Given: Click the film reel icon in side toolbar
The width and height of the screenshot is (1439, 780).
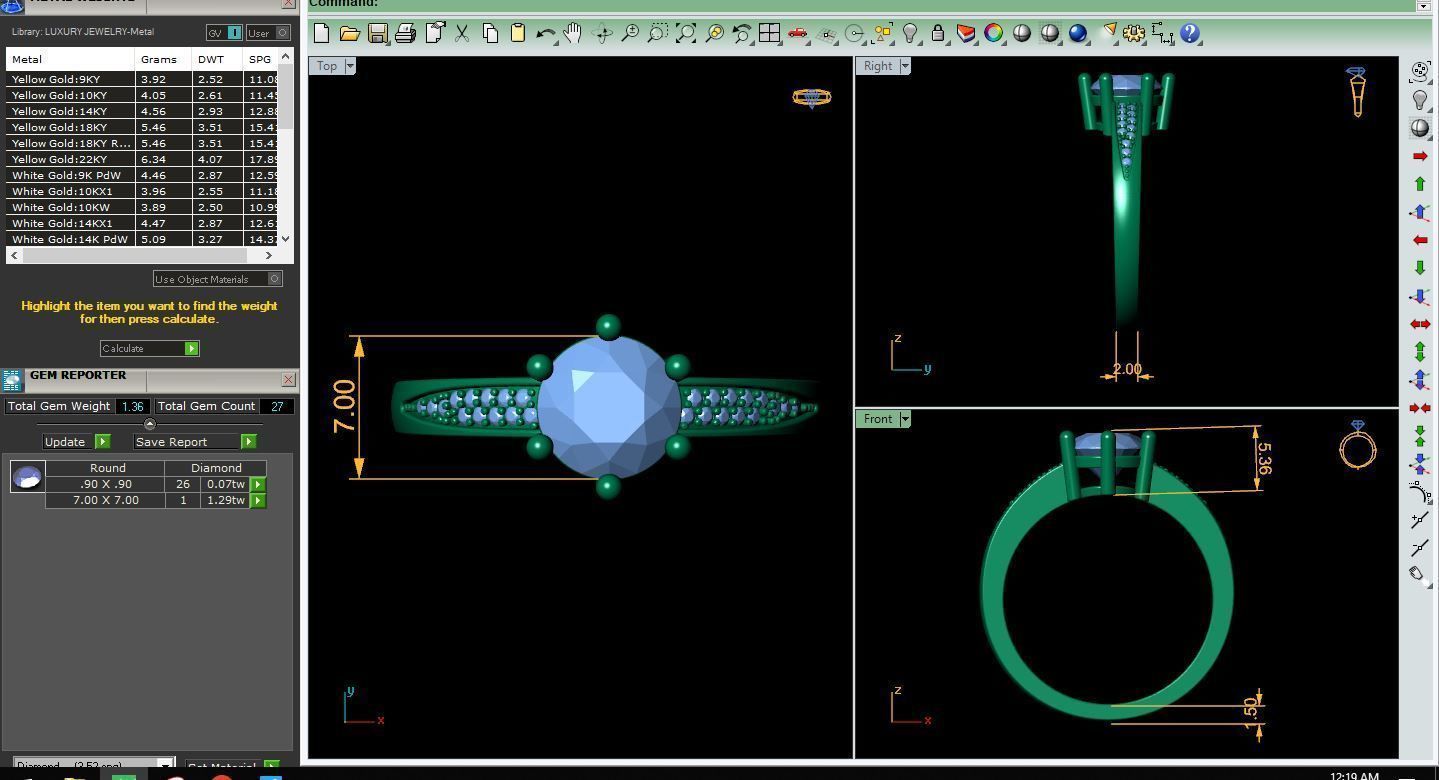Looking at the screenshot, I should (x=1419, y=71).
